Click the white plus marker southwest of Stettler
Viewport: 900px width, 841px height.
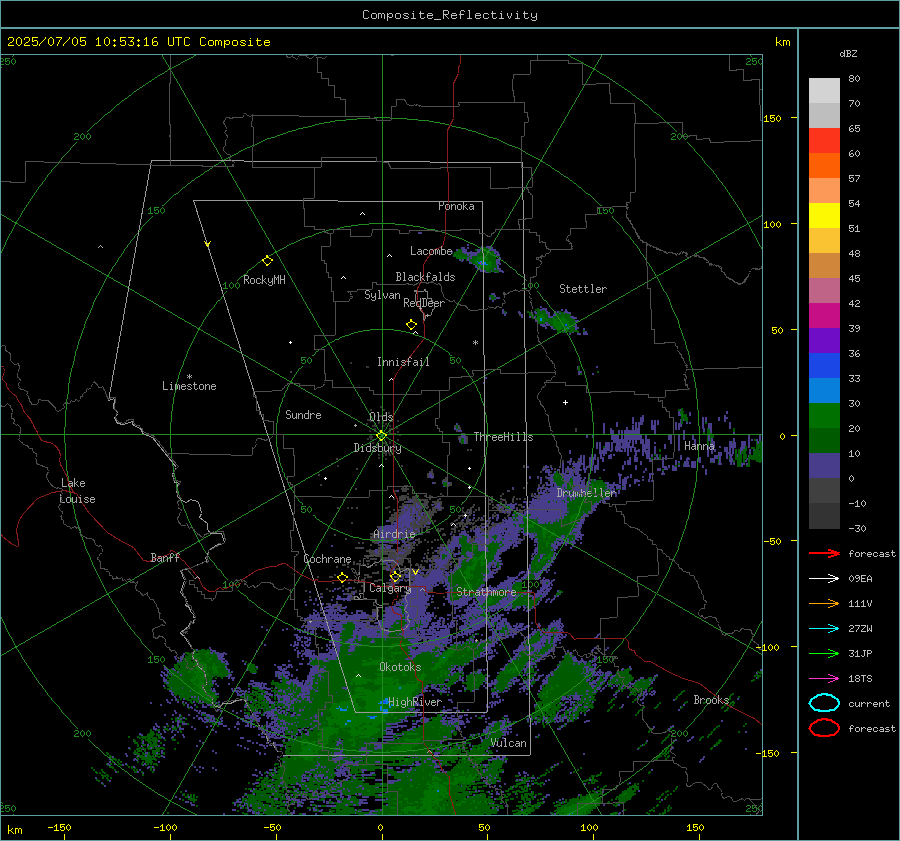pos(565,402)
